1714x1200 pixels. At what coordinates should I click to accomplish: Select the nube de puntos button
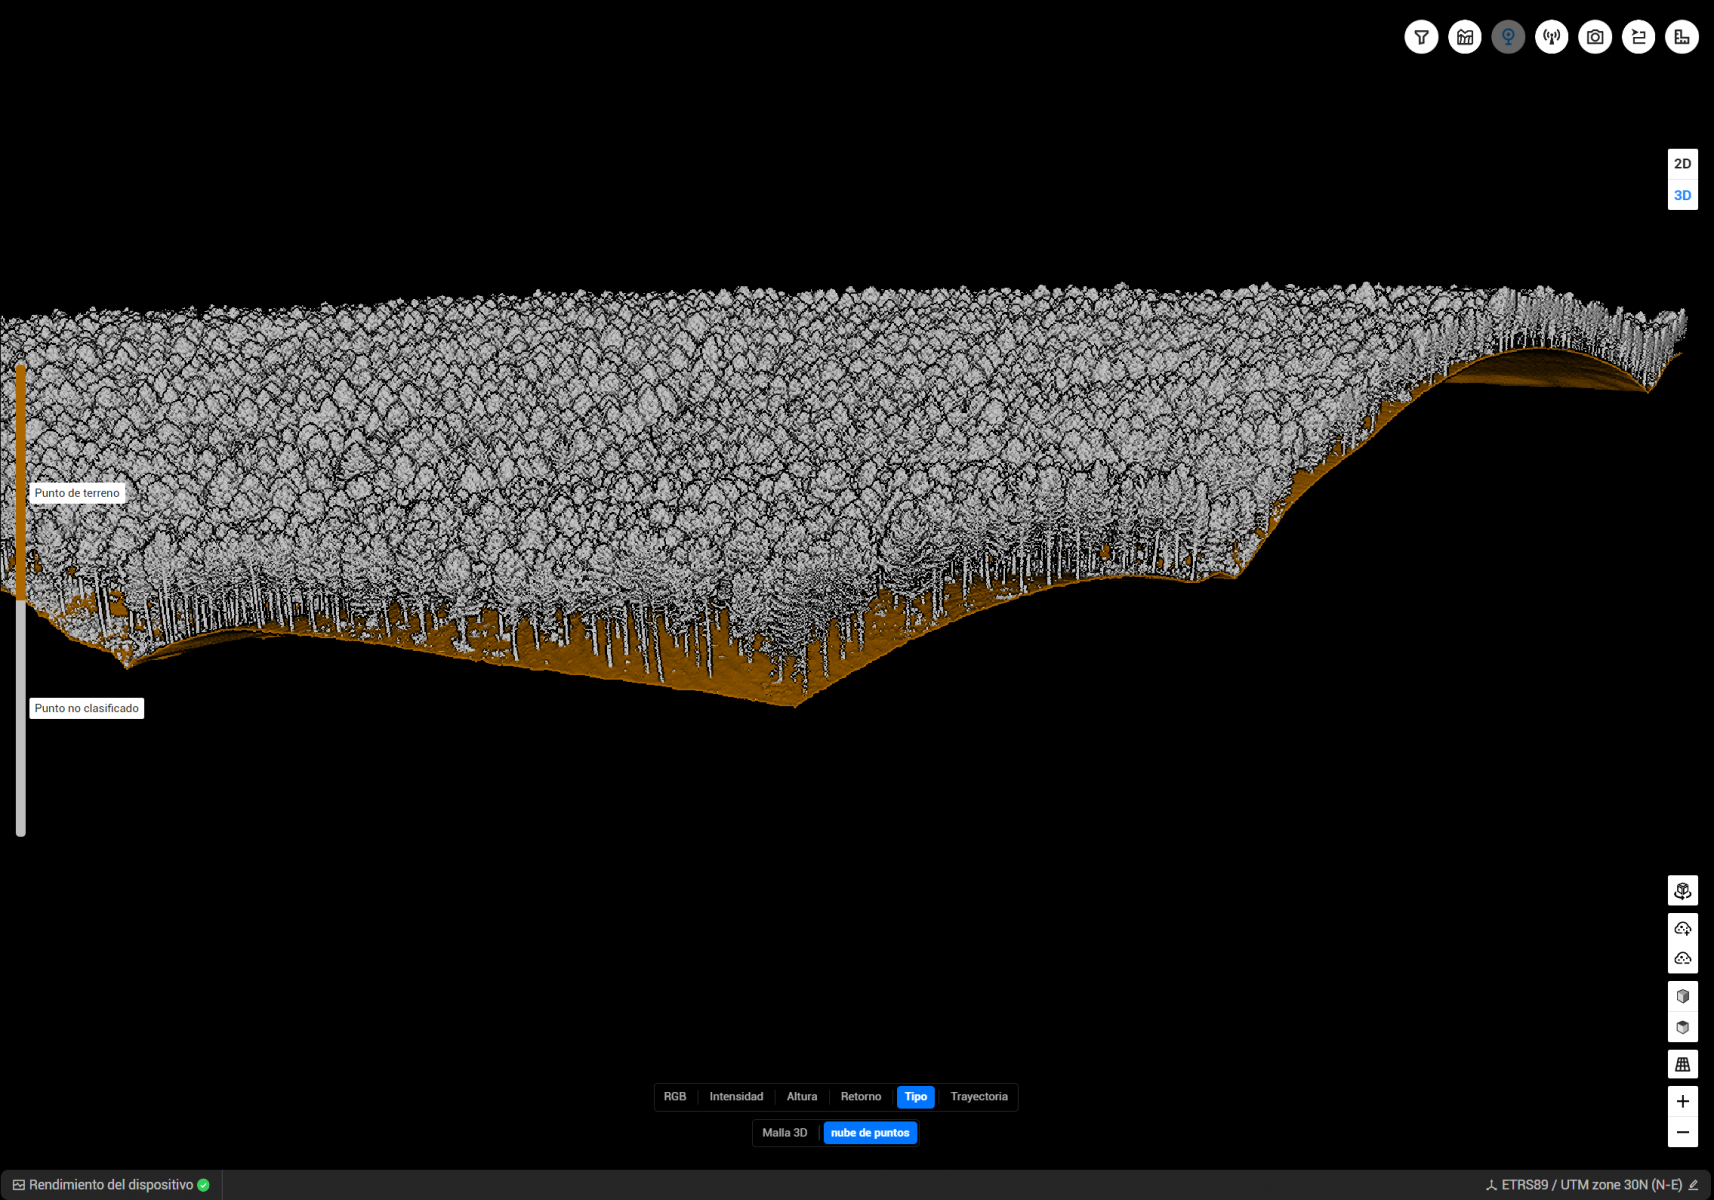click(x=870, y=1133)
